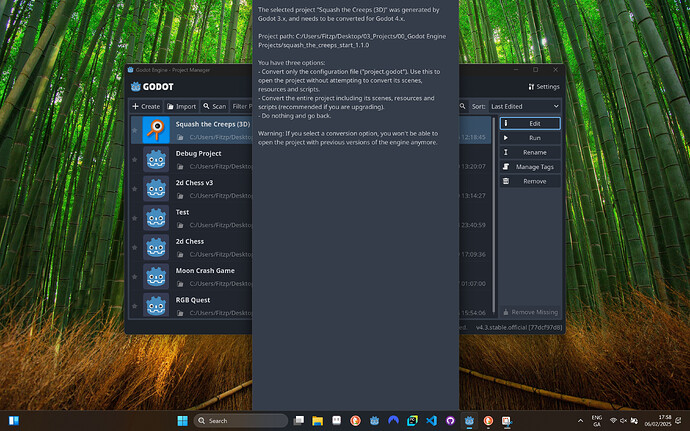Open the Snipping Tool taskbar icon

pyautogui.click(x=507, y=421)
